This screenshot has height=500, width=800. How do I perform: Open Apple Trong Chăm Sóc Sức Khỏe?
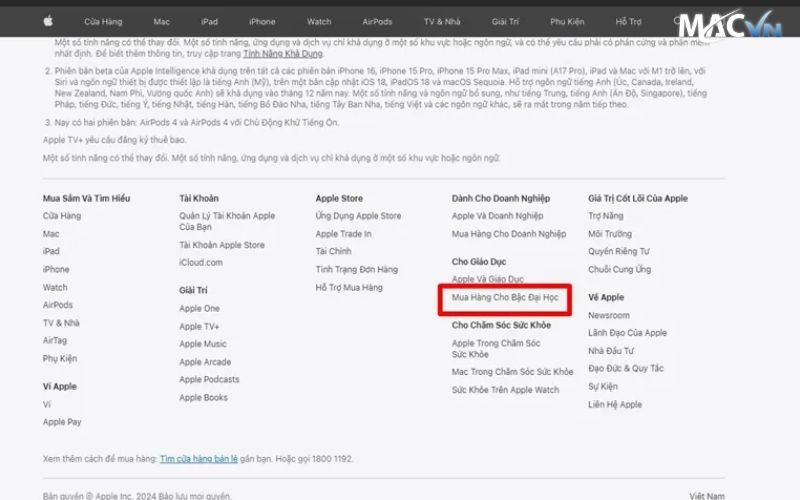pyautogui.click(x=496, y=348)
